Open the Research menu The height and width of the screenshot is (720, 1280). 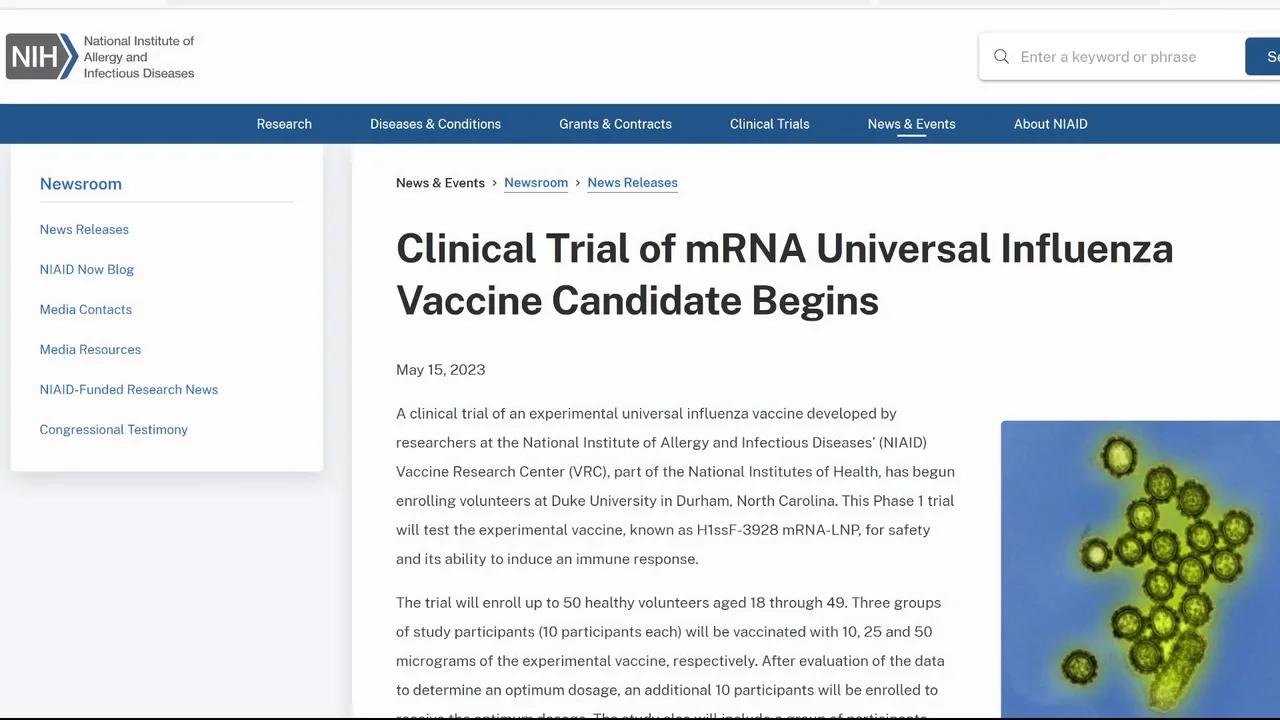(x=284, y=124)
